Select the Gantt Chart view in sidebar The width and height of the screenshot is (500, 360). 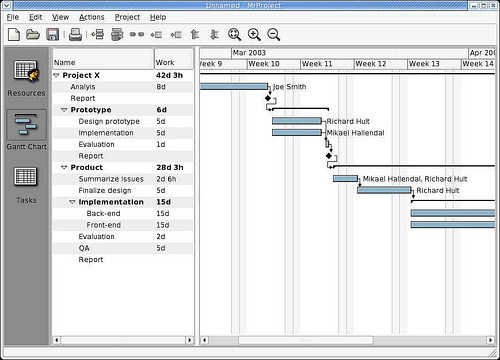coord(26,130)
